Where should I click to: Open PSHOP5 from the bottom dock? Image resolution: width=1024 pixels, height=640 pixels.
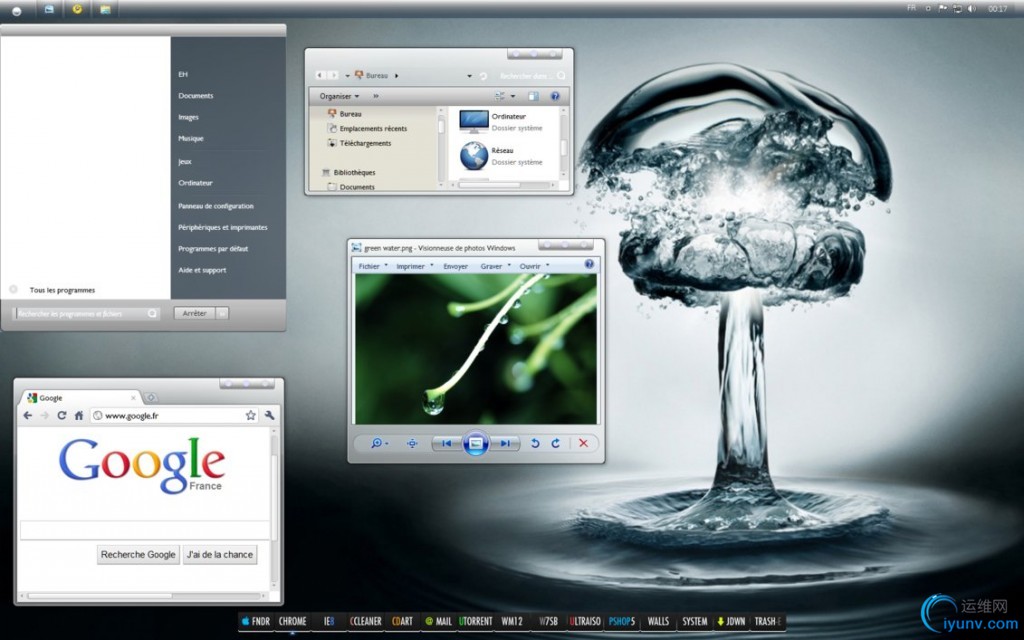coord(622,621)
